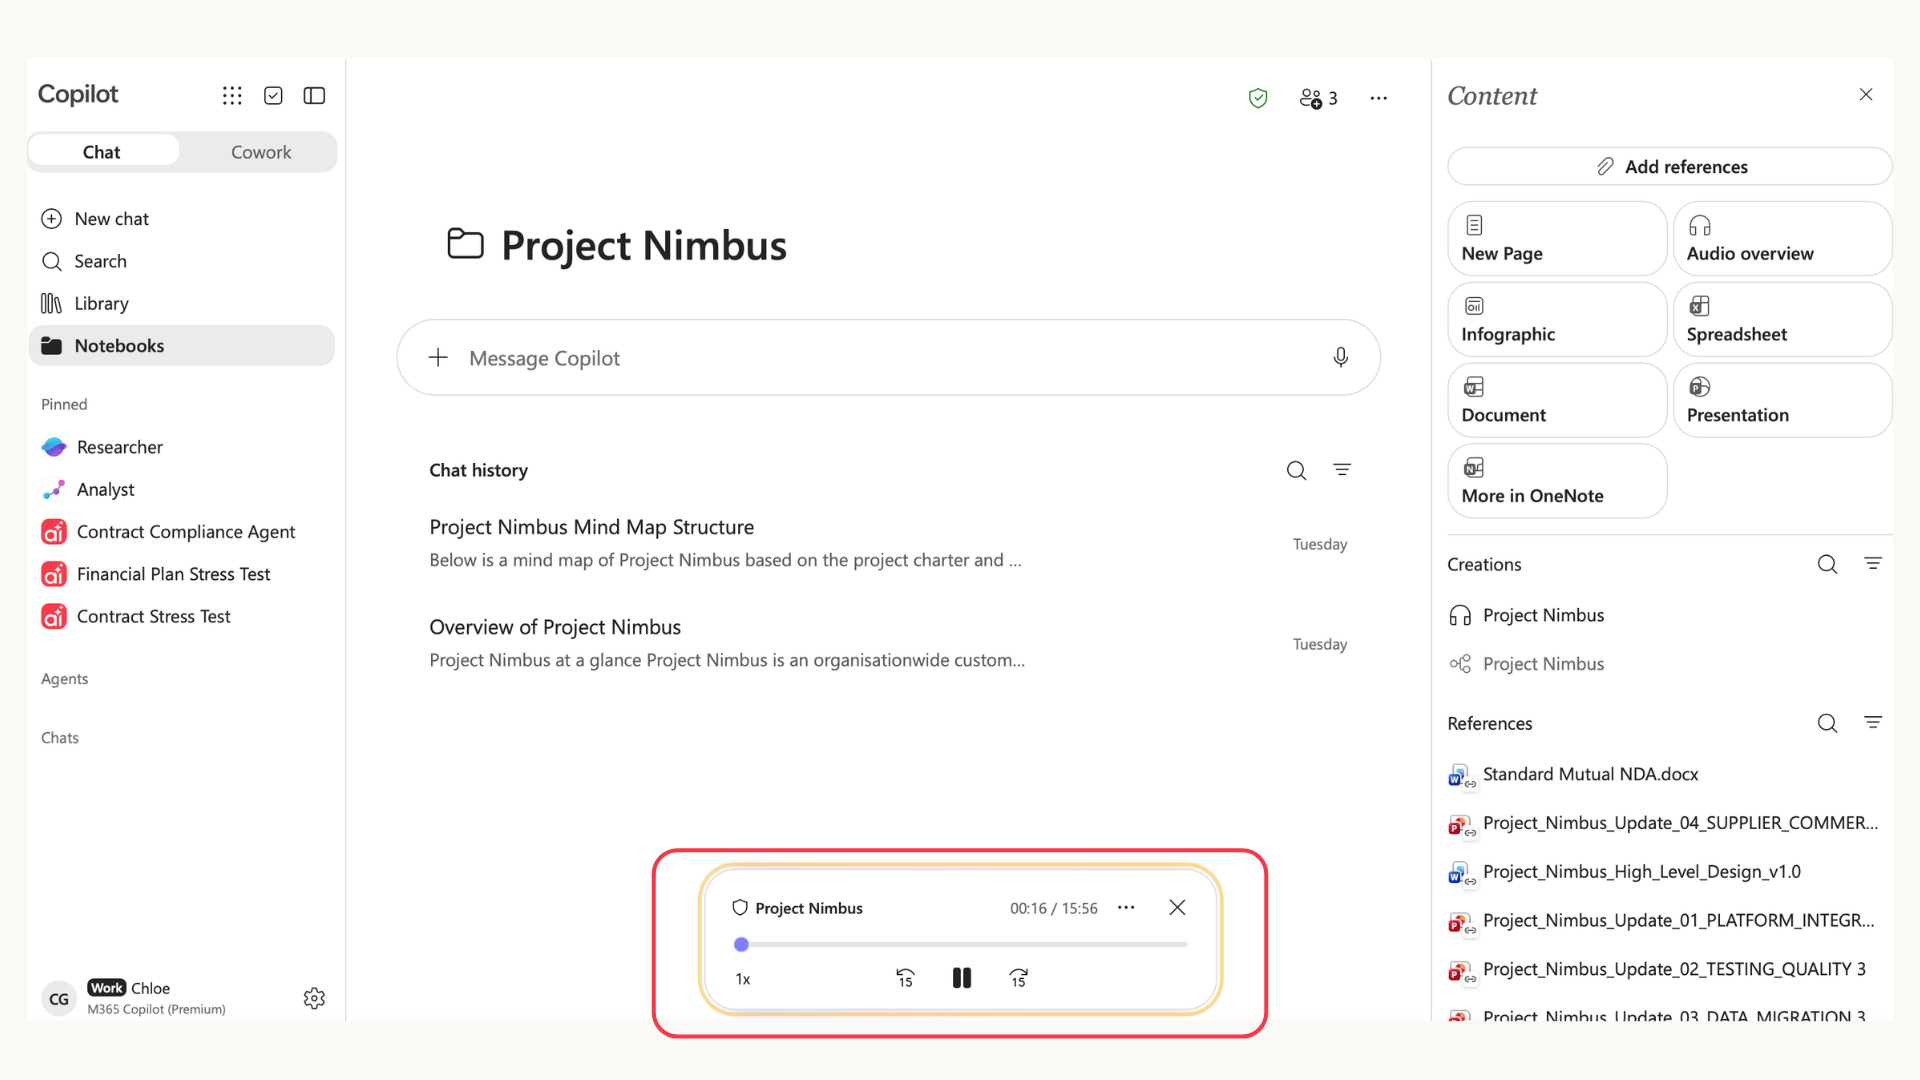This screenshot has width=1920, height=1080.
Task: Close the Content panel
Action: [x=1865, y=95]
